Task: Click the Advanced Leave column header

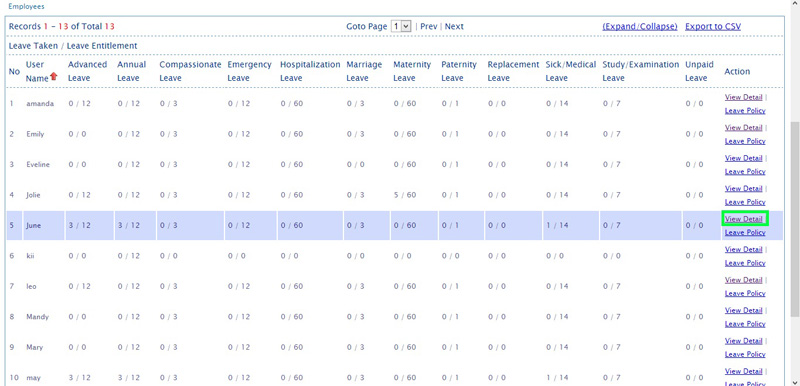Action: pos(87,71)
